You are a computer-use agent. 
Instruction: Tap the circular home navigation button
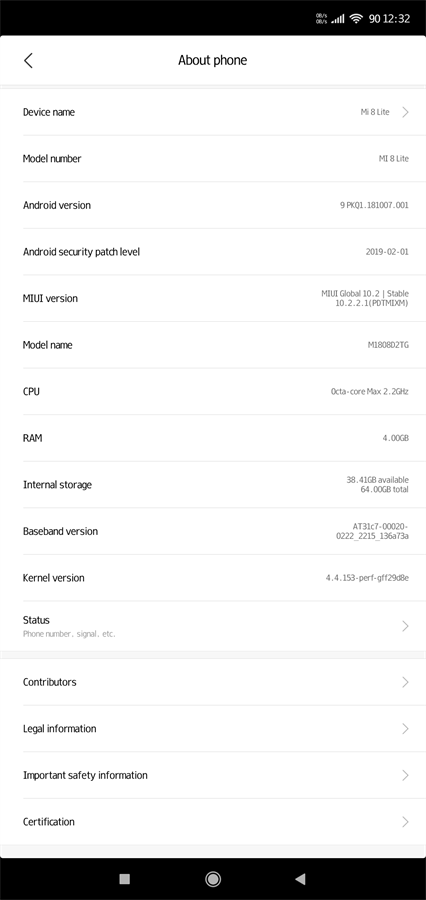pyautogui.click(x=213, y=878)
